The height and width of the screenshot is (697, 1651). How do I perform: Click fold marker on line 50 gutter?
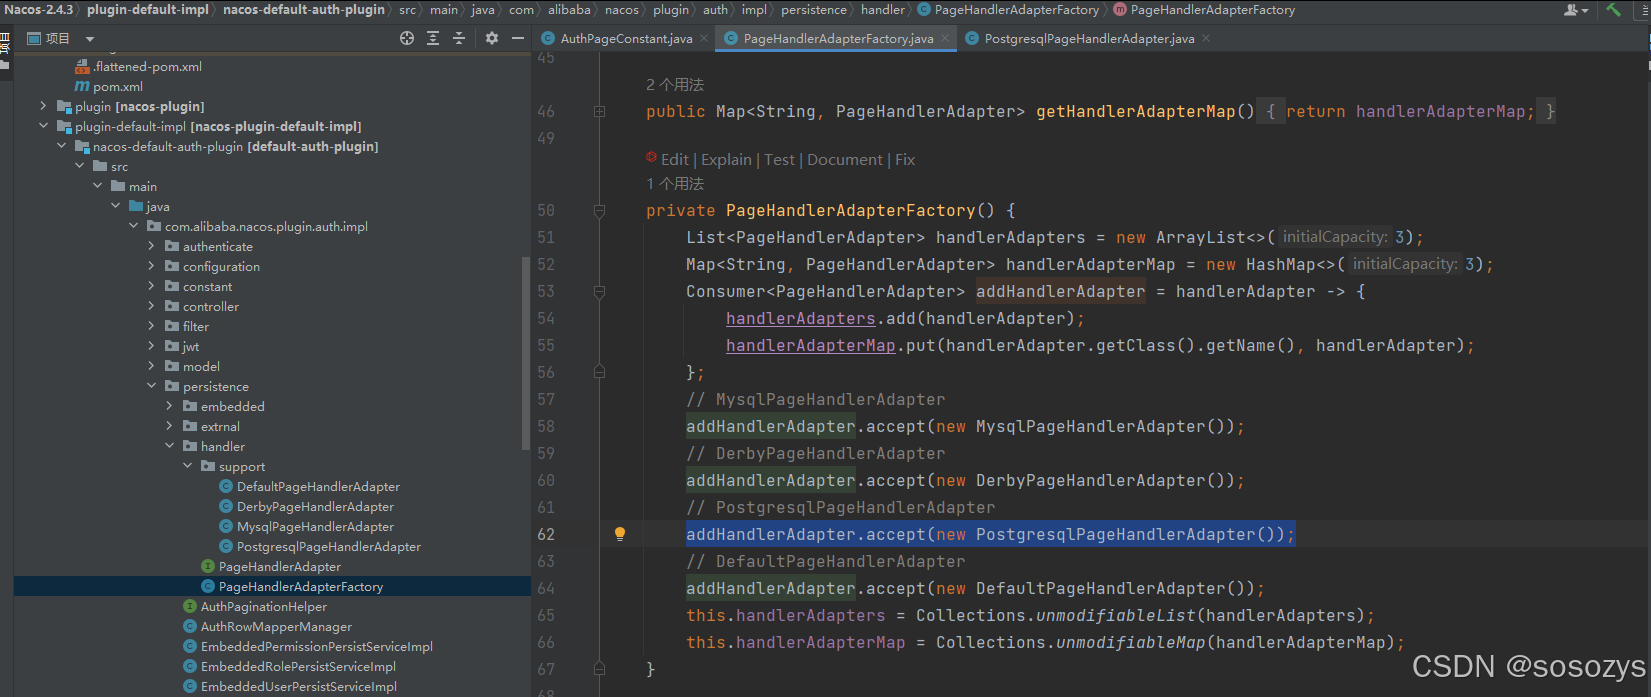pos(599,210)
